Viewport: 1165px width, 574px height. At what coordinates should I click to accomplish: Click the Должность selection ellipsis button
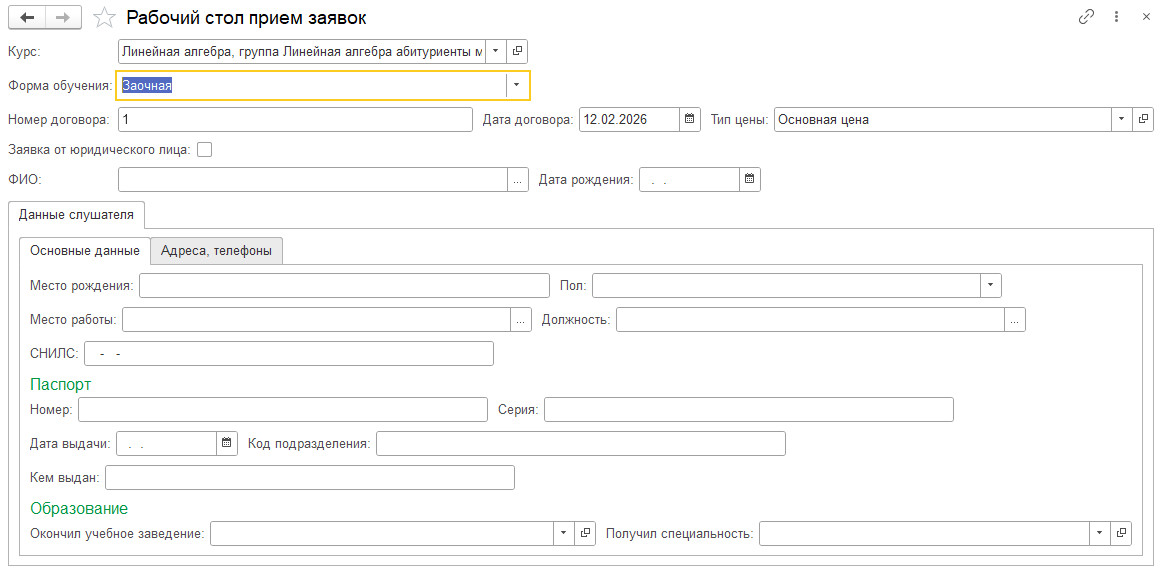[1014, 320]
